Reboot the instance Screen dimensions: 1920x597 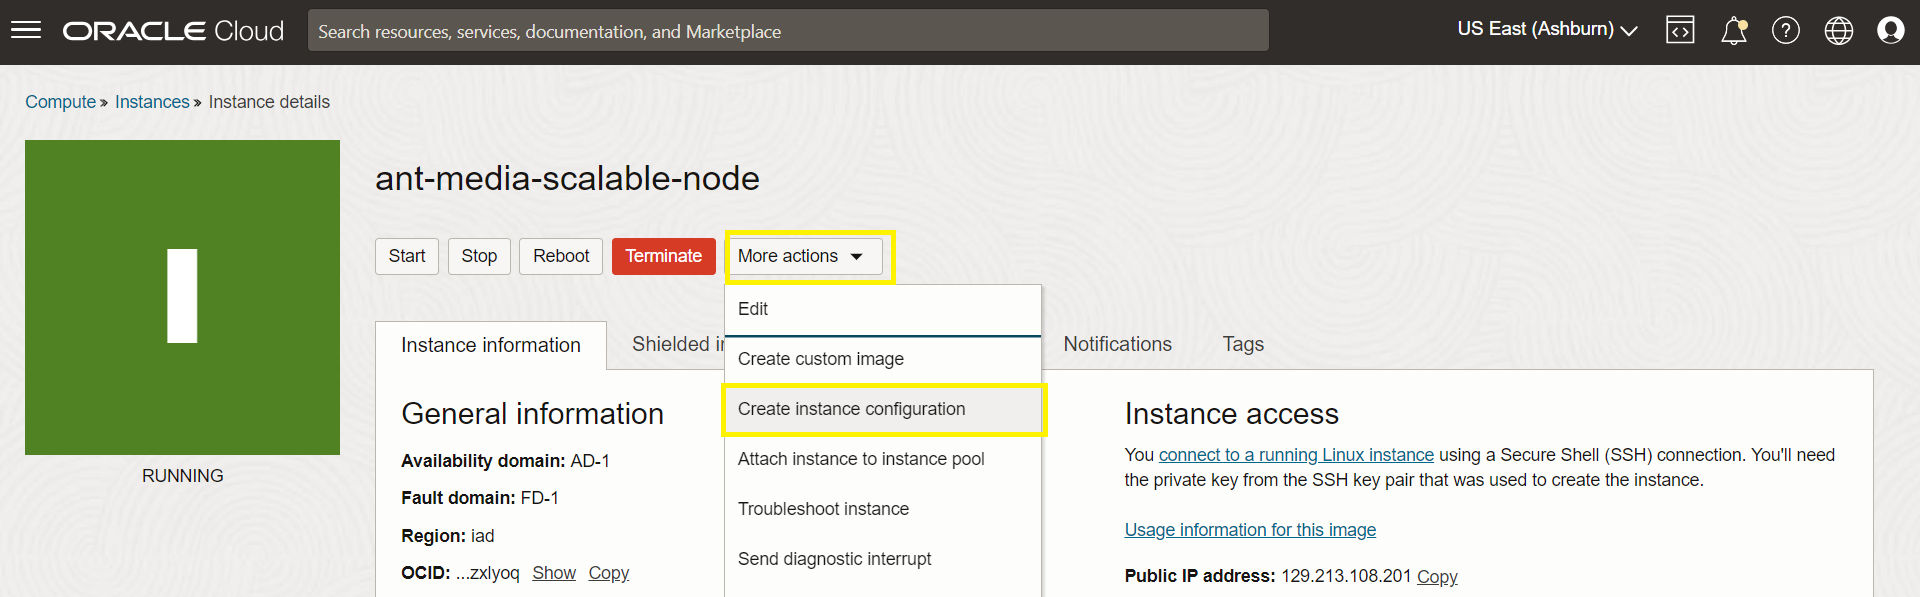pyautogui.click(x=561, y=256)
